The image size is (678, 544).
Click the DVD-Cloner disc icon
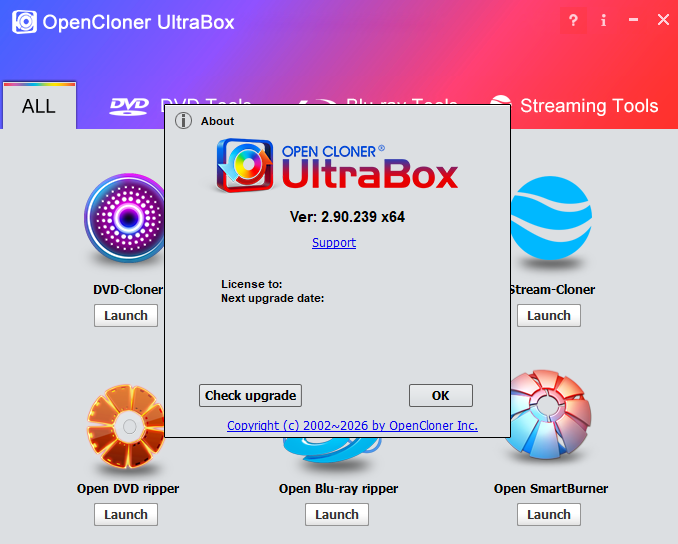point(125,218)
